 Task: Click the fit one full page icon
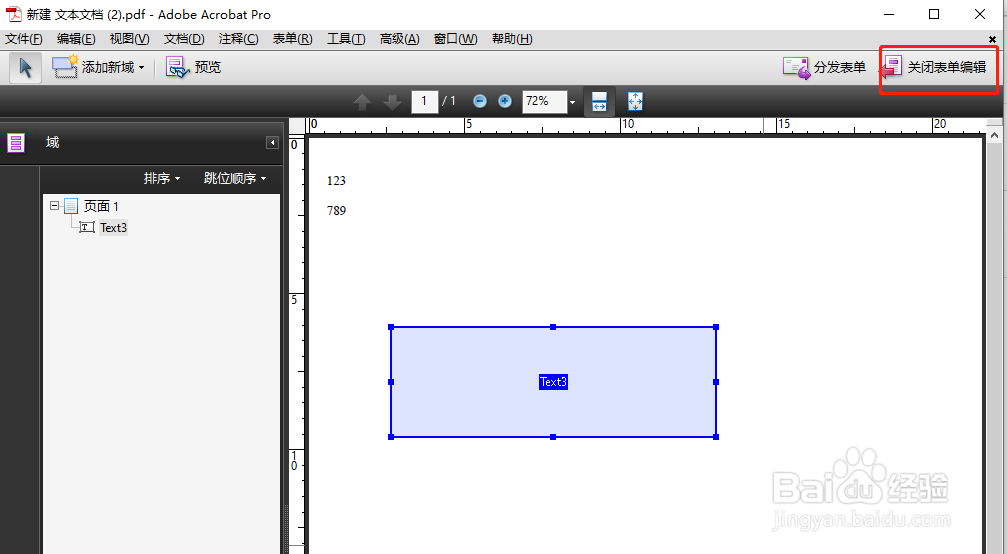tap(635, 101)
